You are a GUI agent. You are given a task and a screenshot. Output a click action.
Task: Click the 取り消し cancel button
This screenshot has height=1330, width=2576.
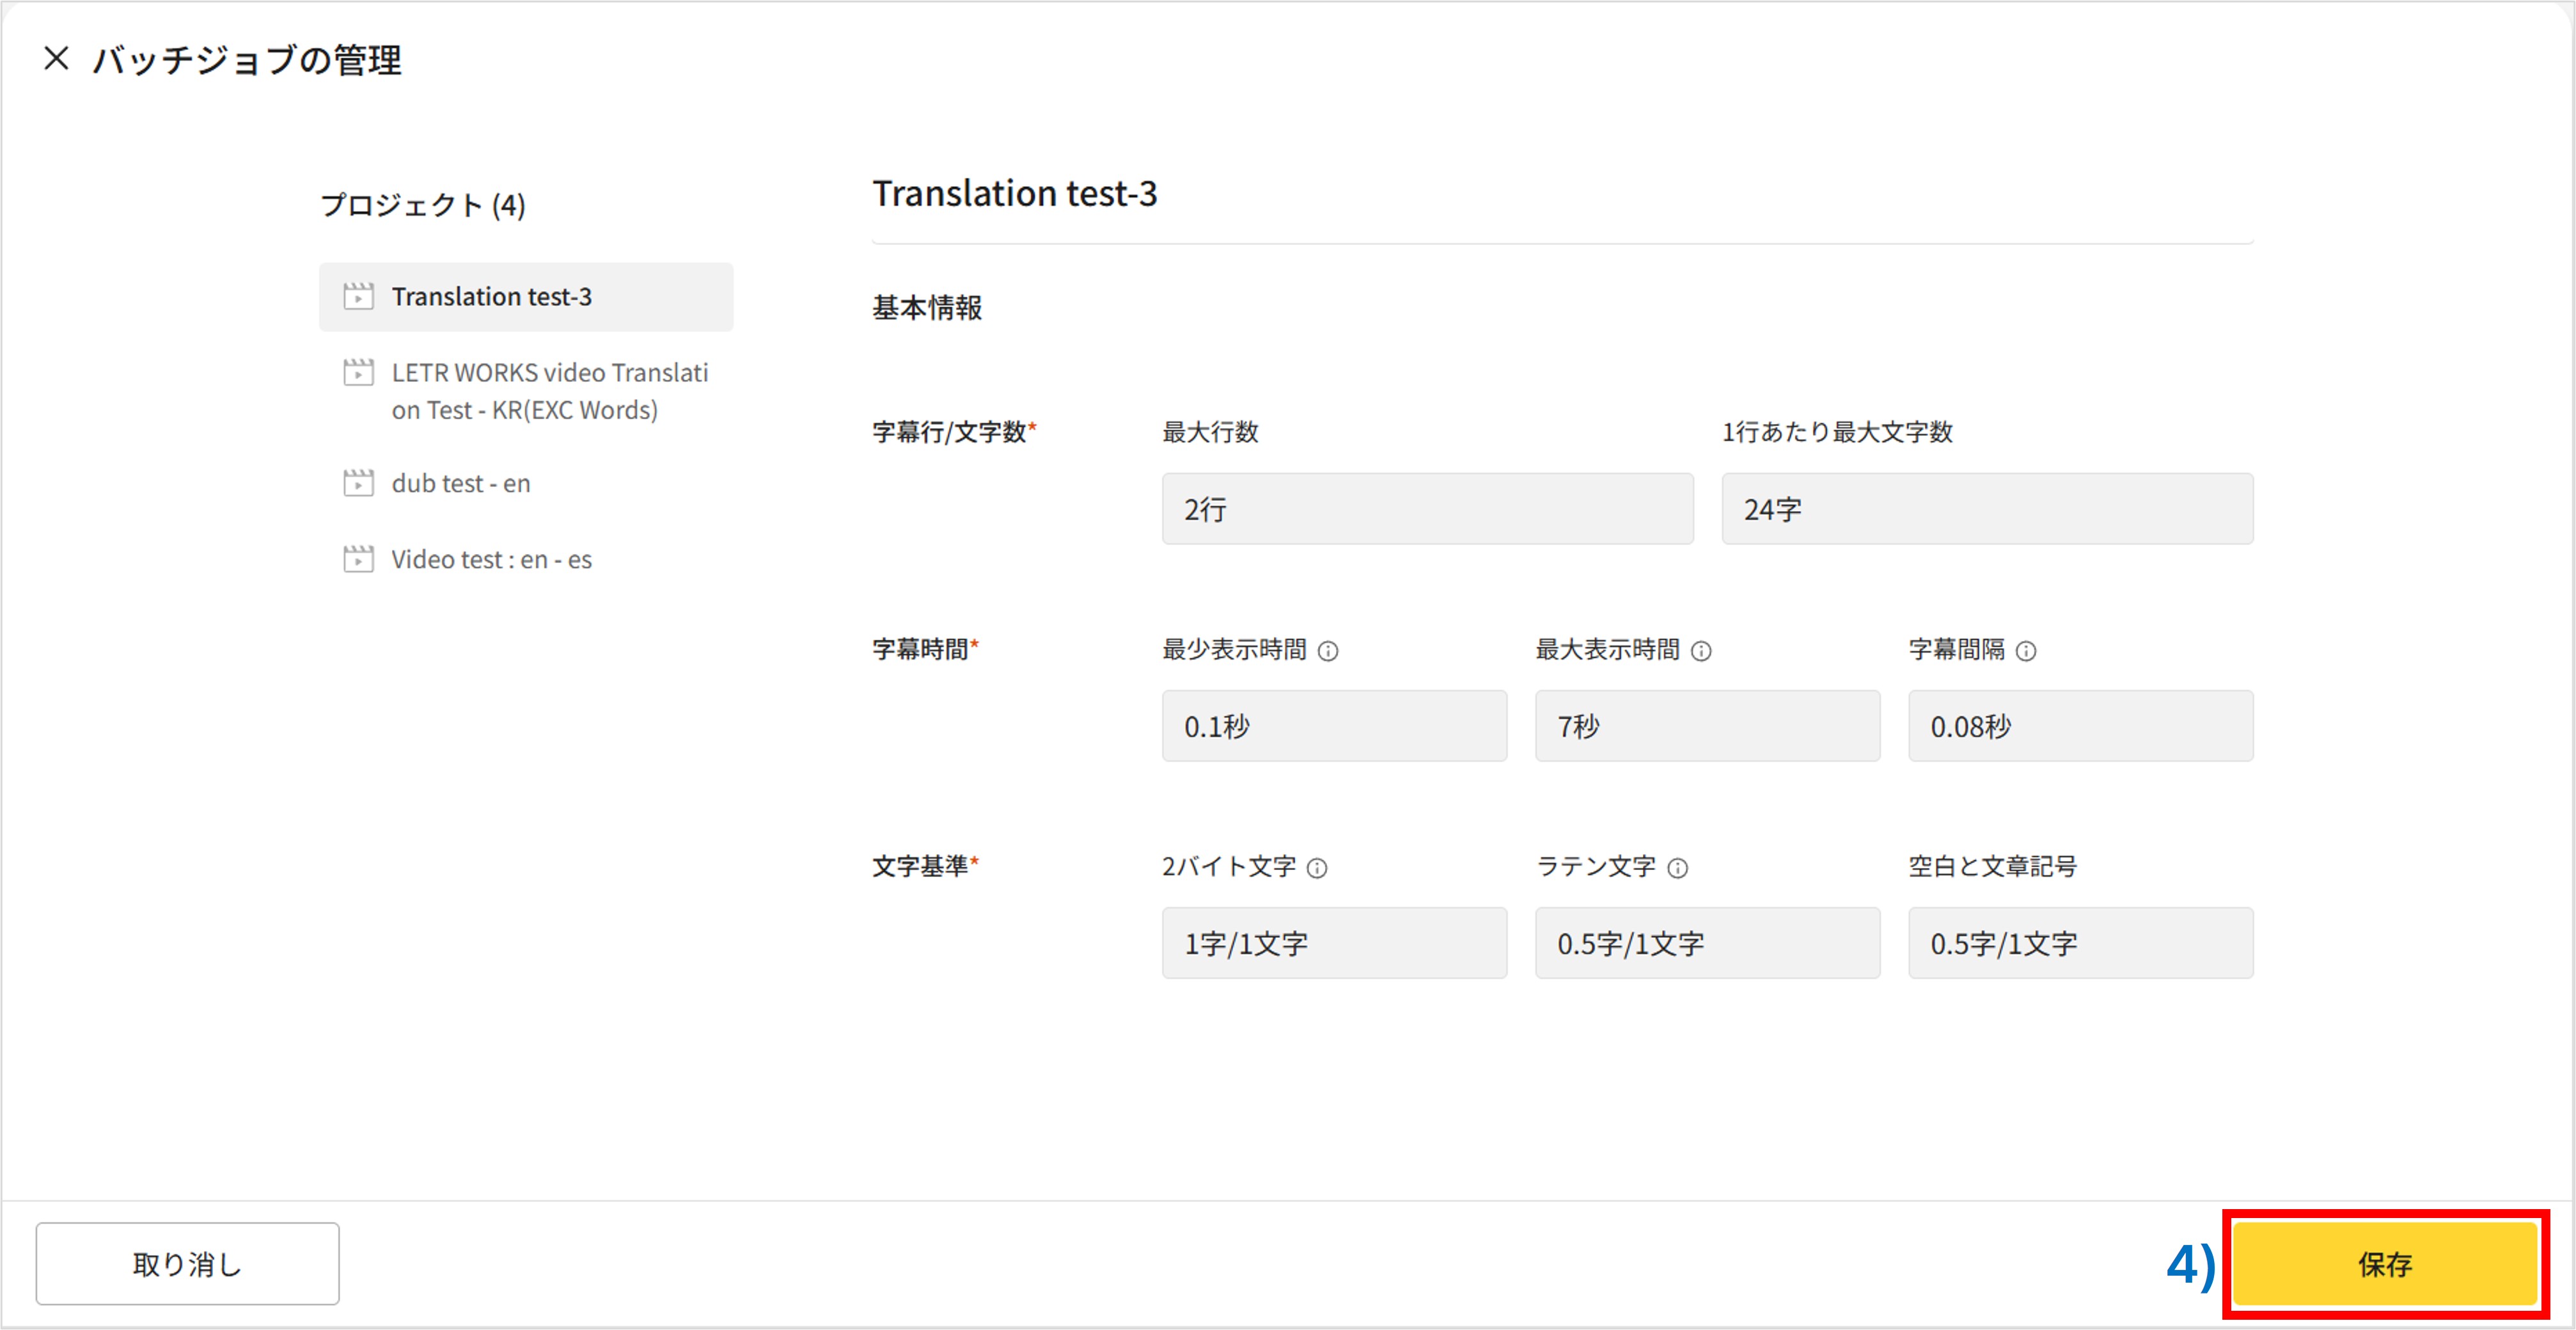(187, 1264)
